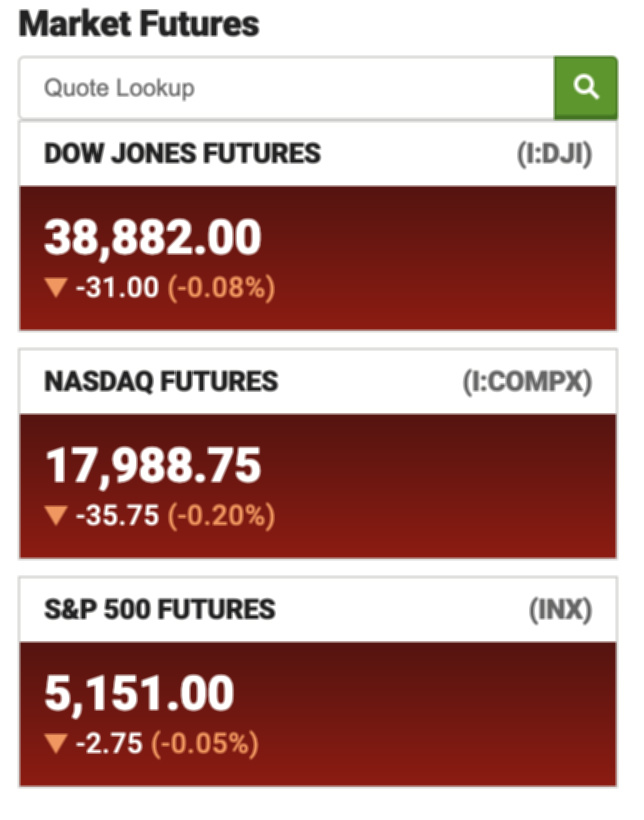The width and height of the screenshot is (644, 820).
Task: Open the S&P 500 FUTURES heading link
Action: (x=160, y=610)
